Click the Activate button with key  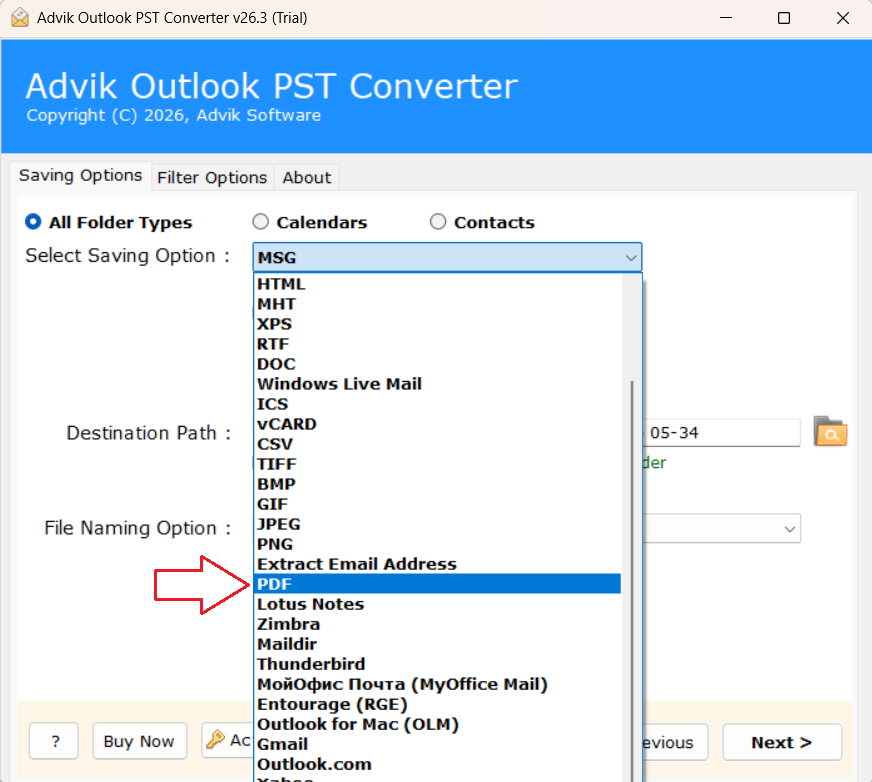pyautogui.click(x=228, y=740)
